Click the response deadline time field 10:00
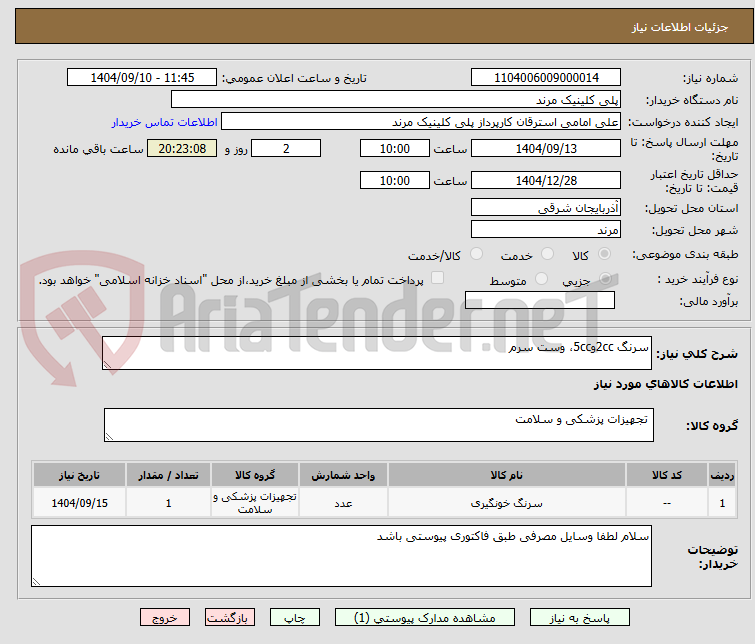 (395, 148)
